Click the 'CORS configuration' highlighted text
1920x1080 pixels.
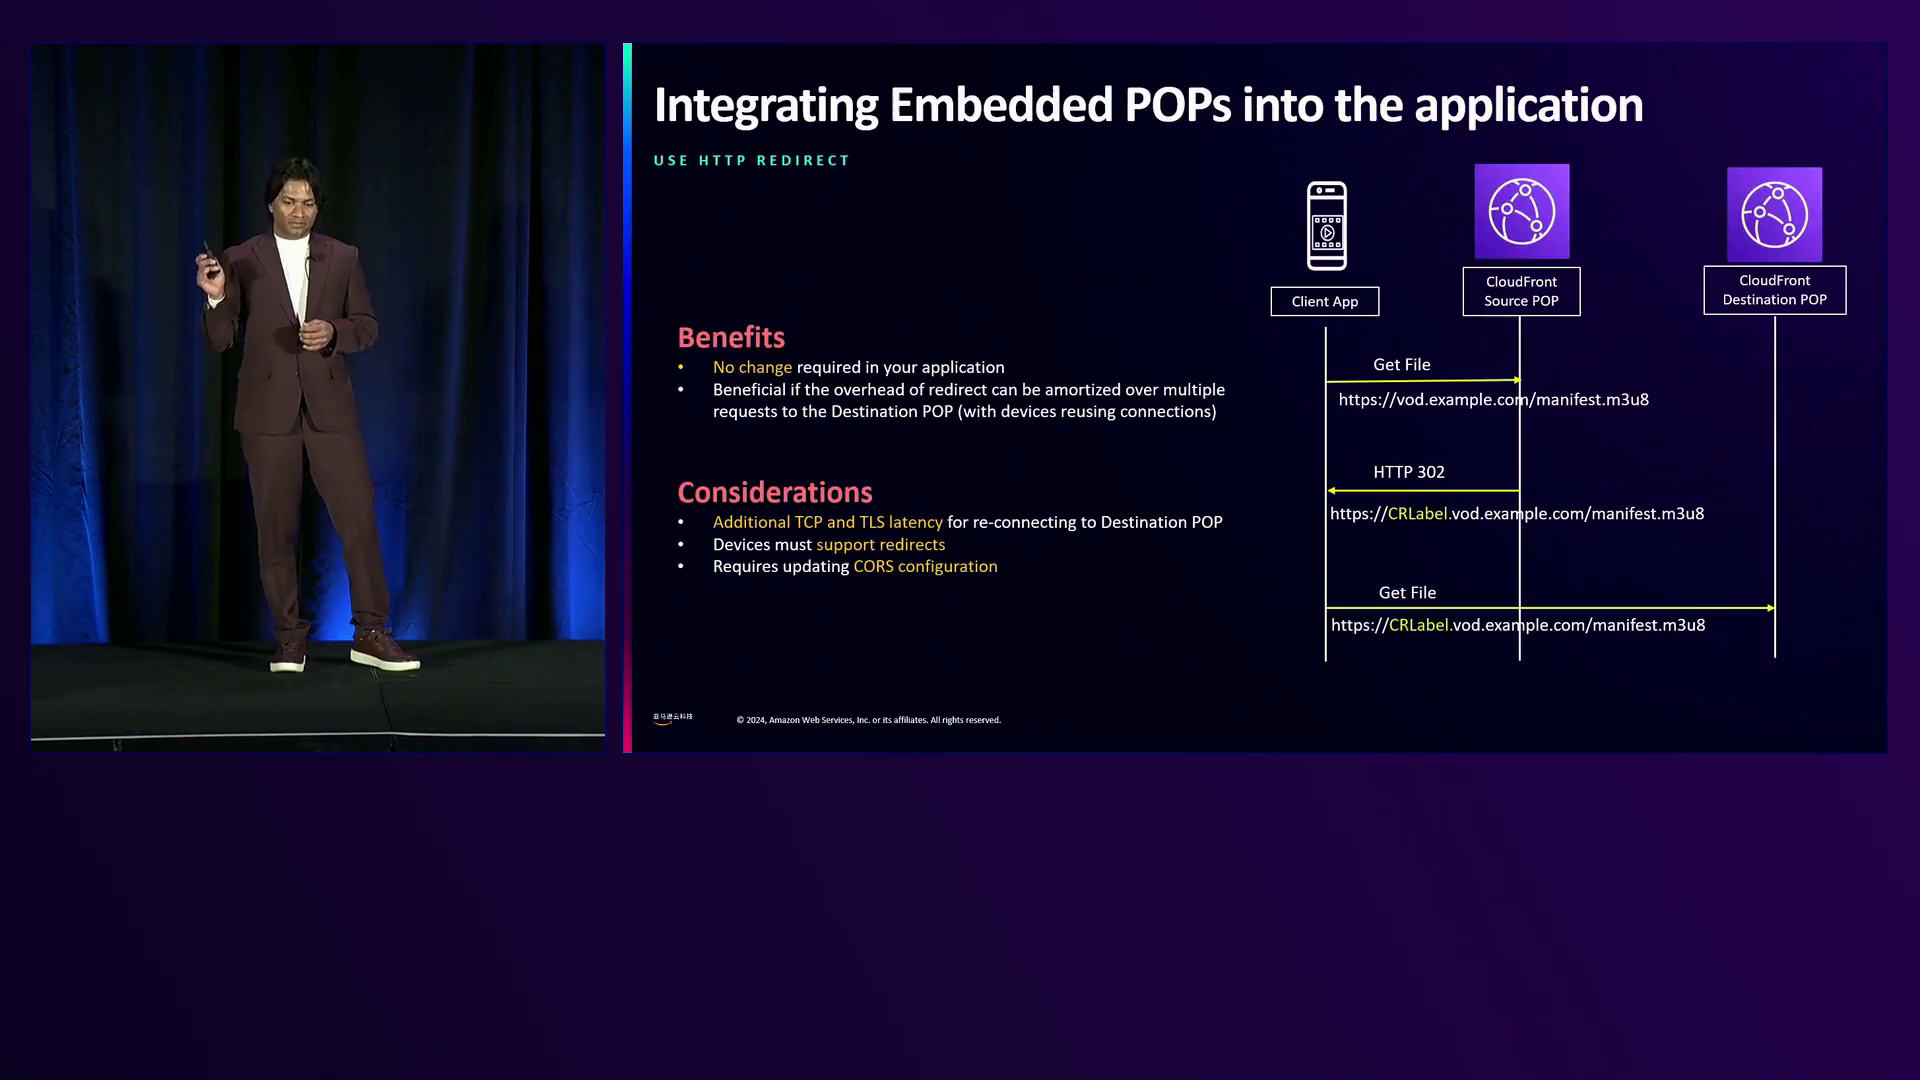(x=925, y=566)
